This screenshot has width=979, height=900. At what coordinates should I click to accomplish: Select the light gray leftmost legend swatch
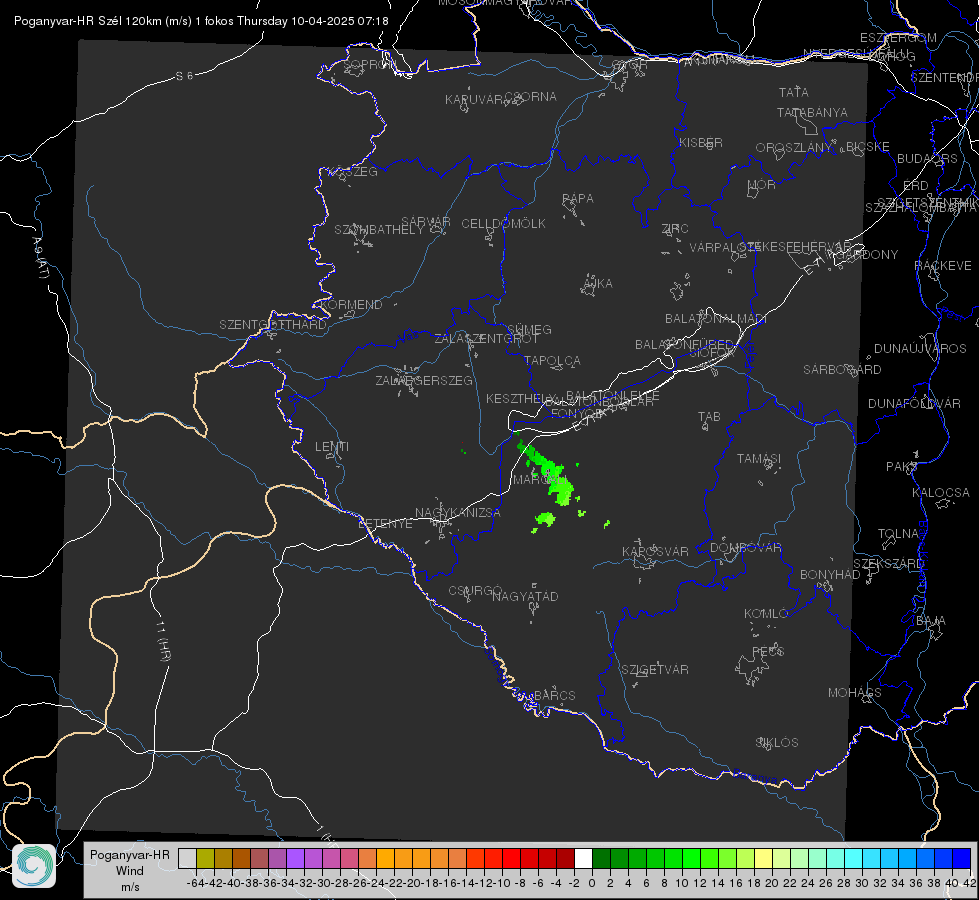[187, 858]
